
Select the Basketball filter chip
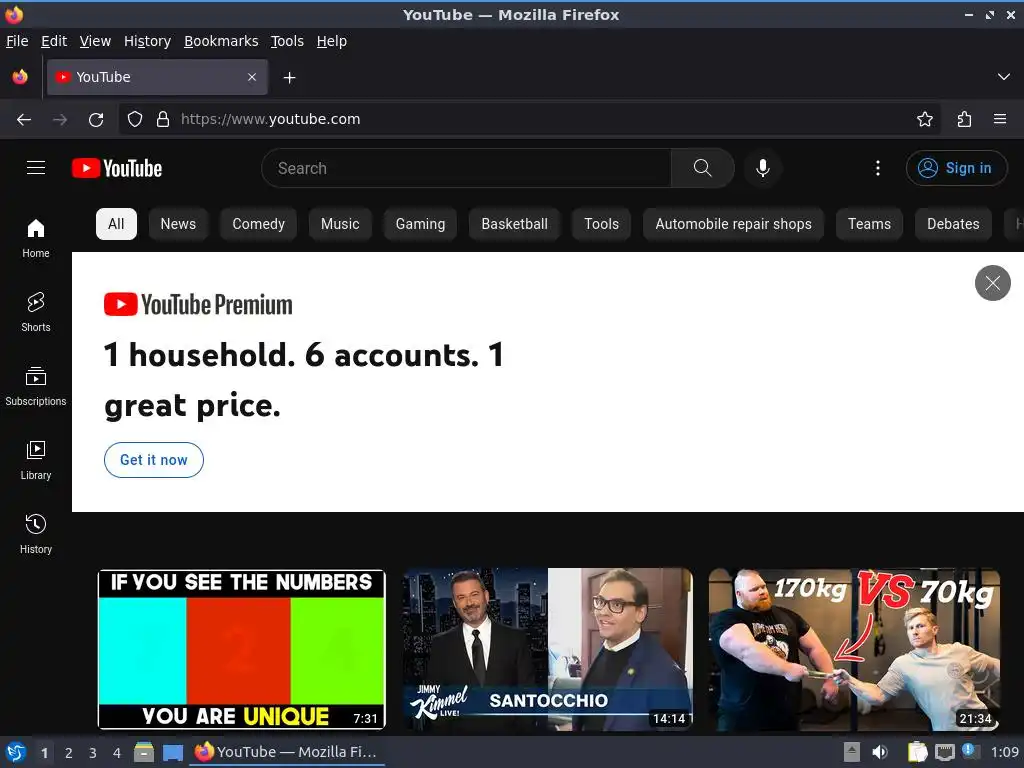pos(515,224)
